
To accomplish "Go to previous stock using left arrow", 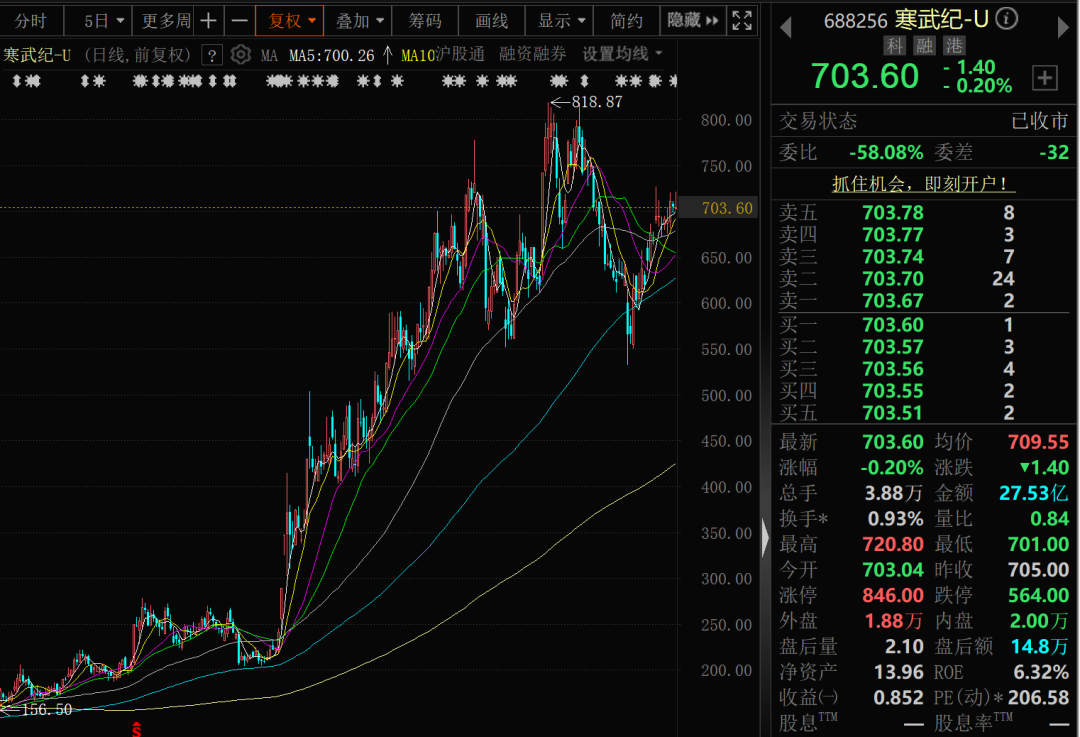I will tap(786, 27).
